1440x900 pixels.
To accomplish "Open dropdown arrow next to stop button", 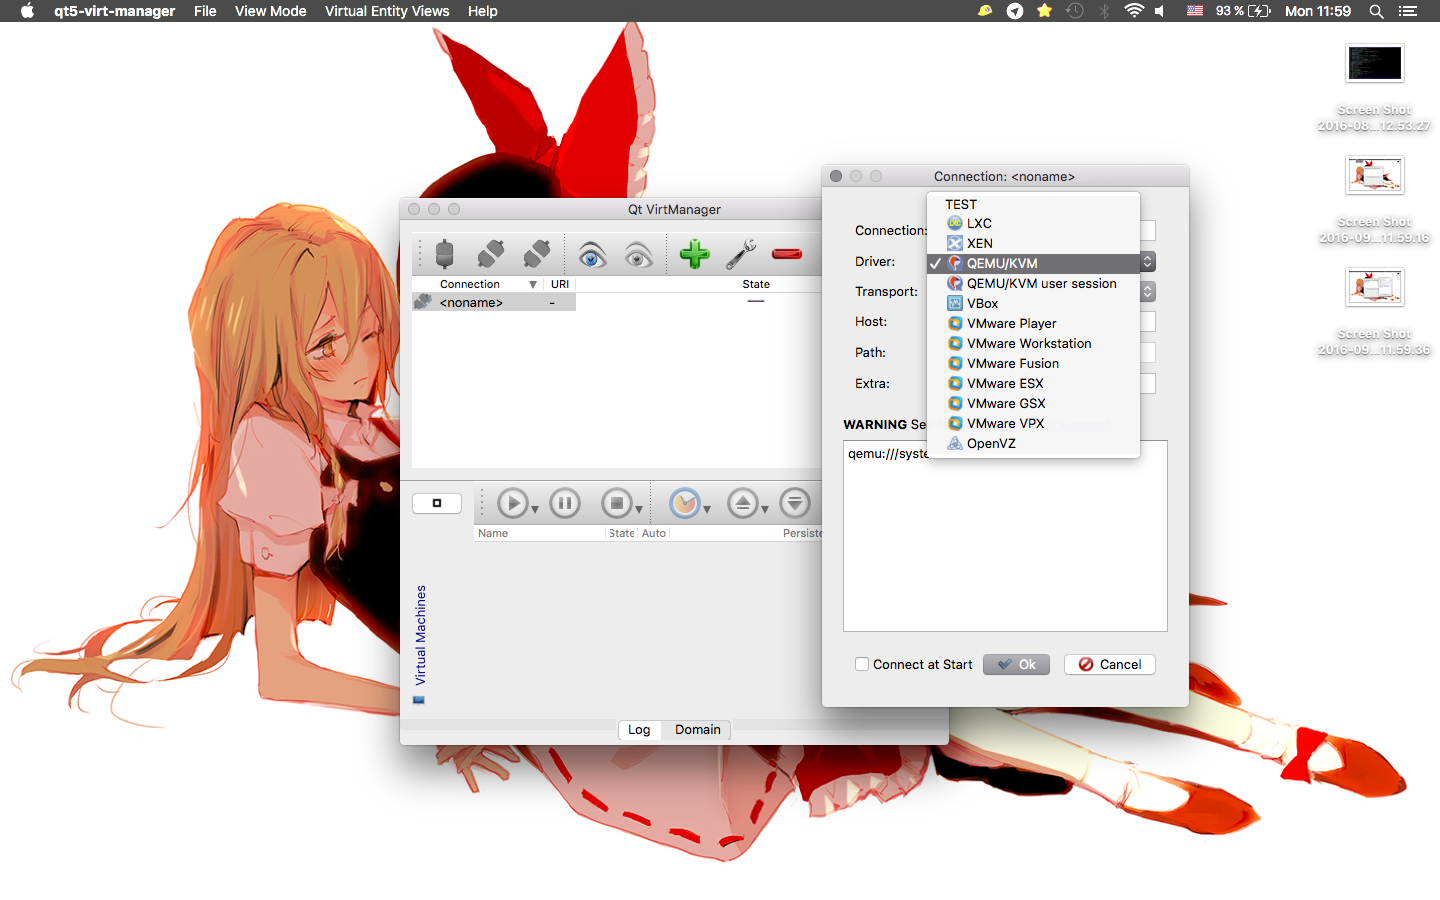I will click(639, 510).
